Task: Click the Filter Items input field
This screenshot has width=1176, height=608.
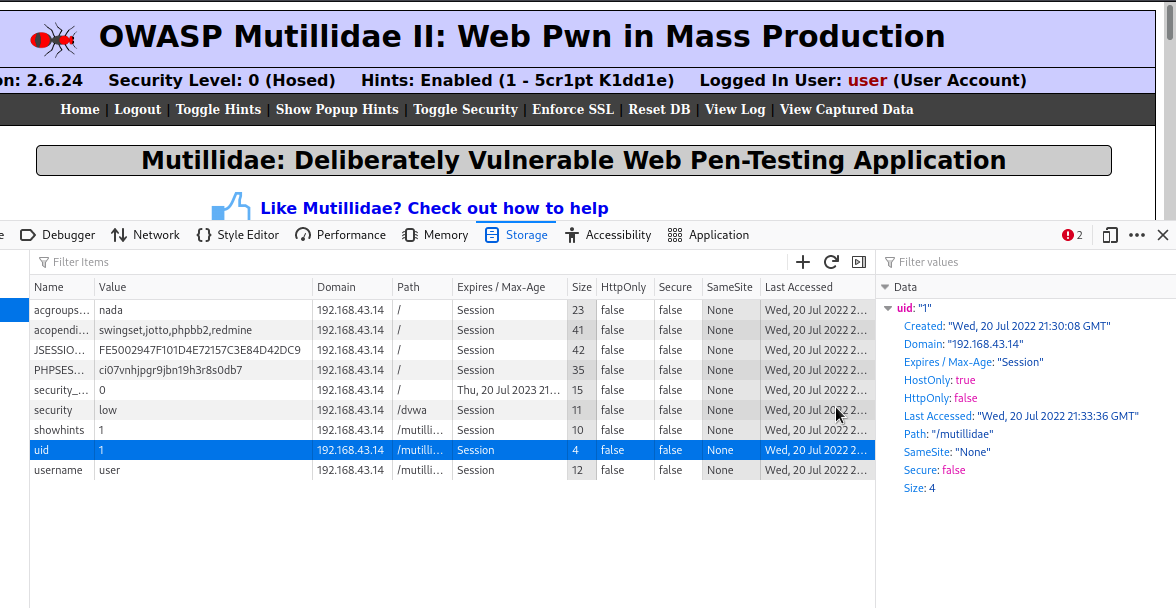Action: (411, 262)
